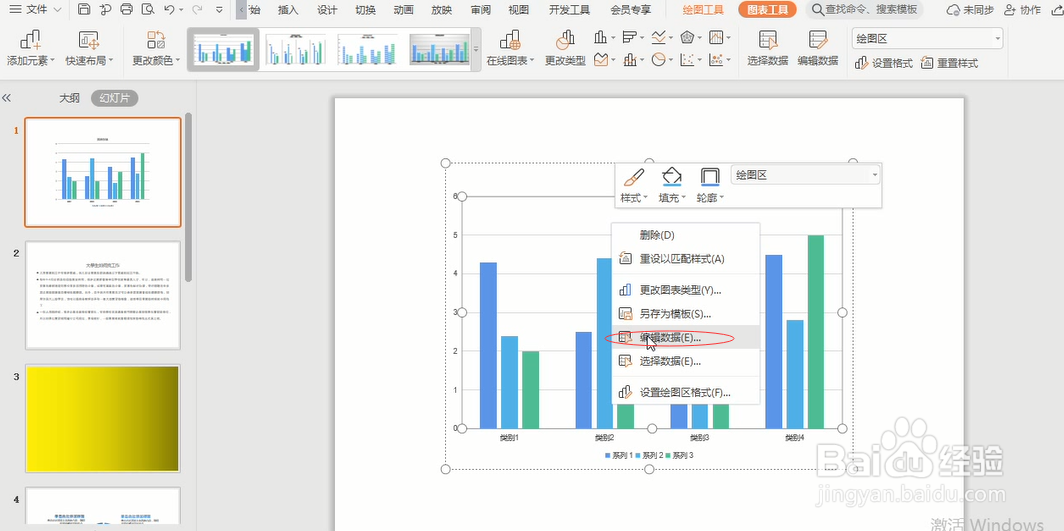
Task: Insert a radar chart from the ribbon
Action: 687,37
